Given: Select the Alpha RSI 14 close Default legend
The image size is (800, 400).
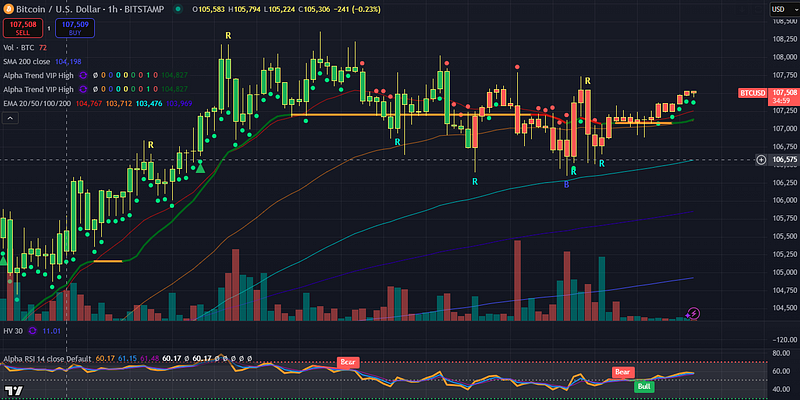Looking at the screenshot, I should coord(47,358).
